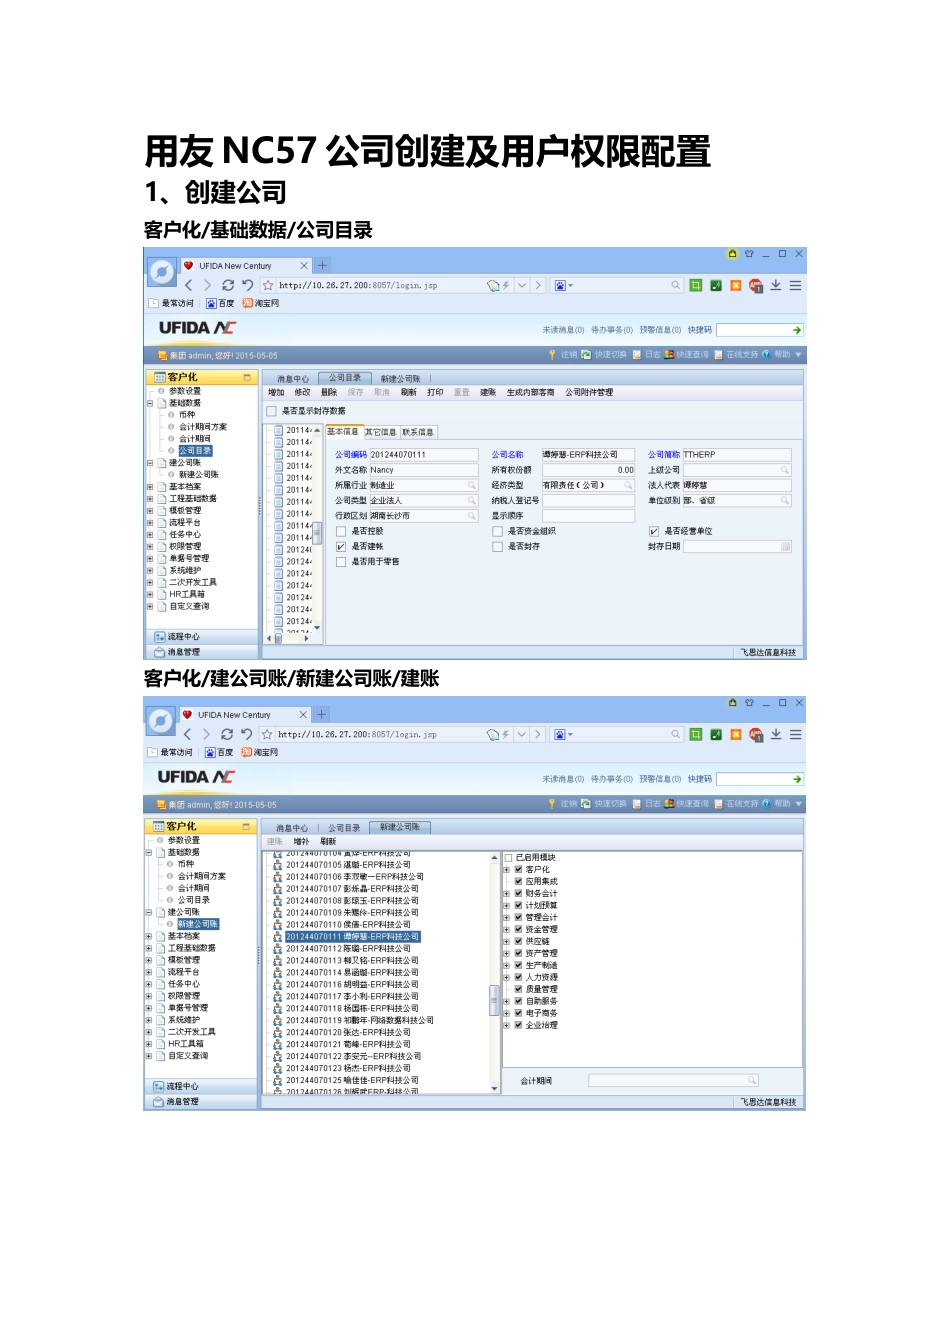This screenshot has width=950, height=1344.
Task: Click 在线支持 icon in 公司目录 screenshot
Action: (718, 355)
